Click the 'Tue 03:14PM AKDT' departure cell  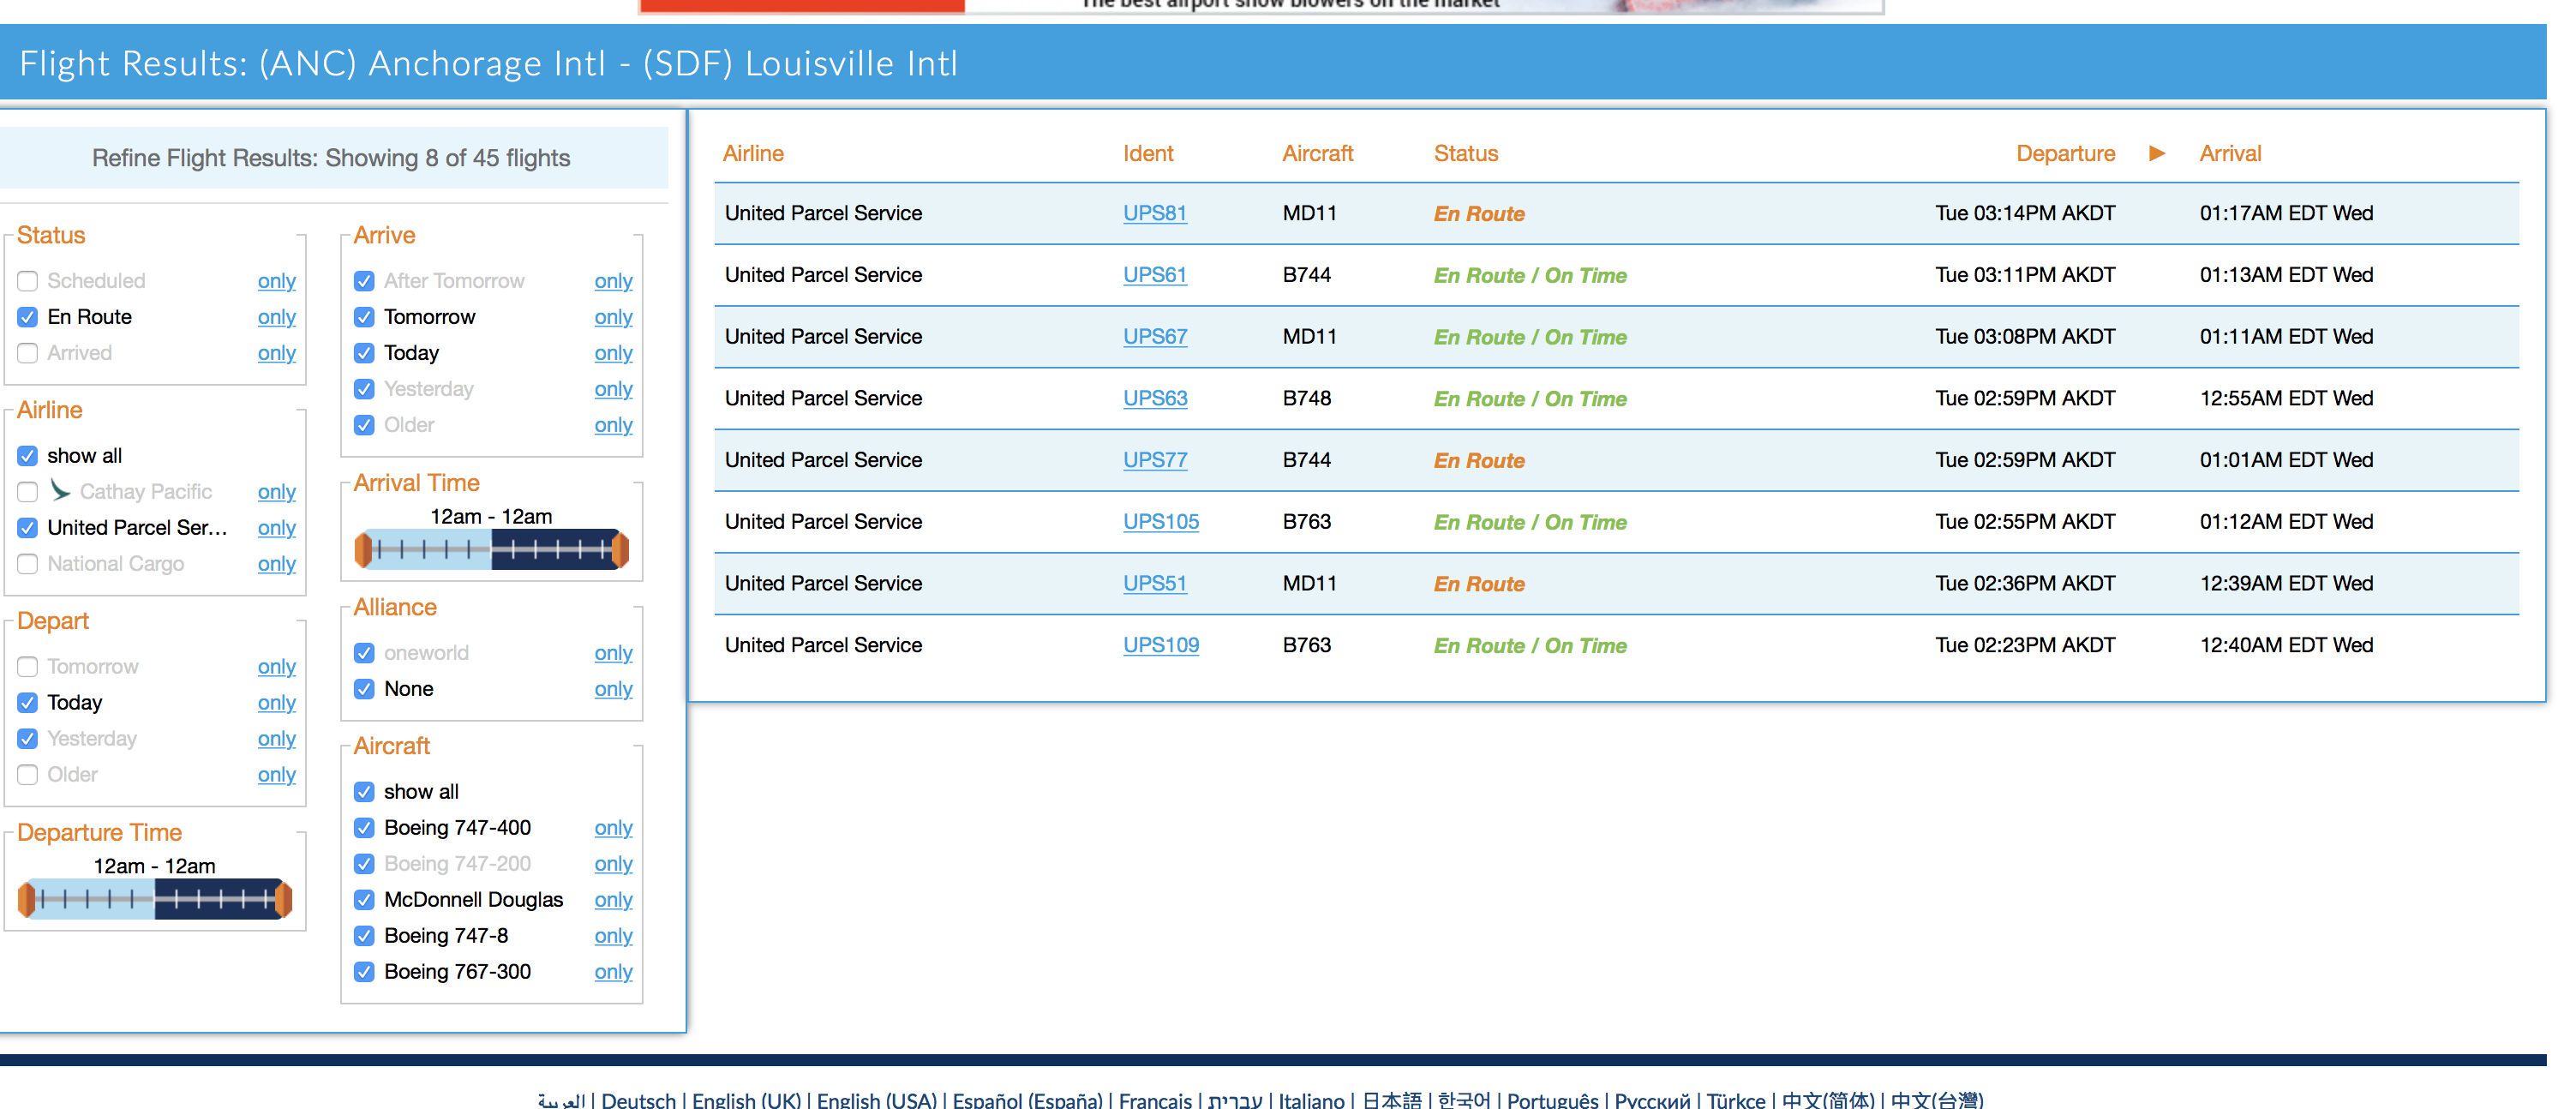pos(2025,213)
